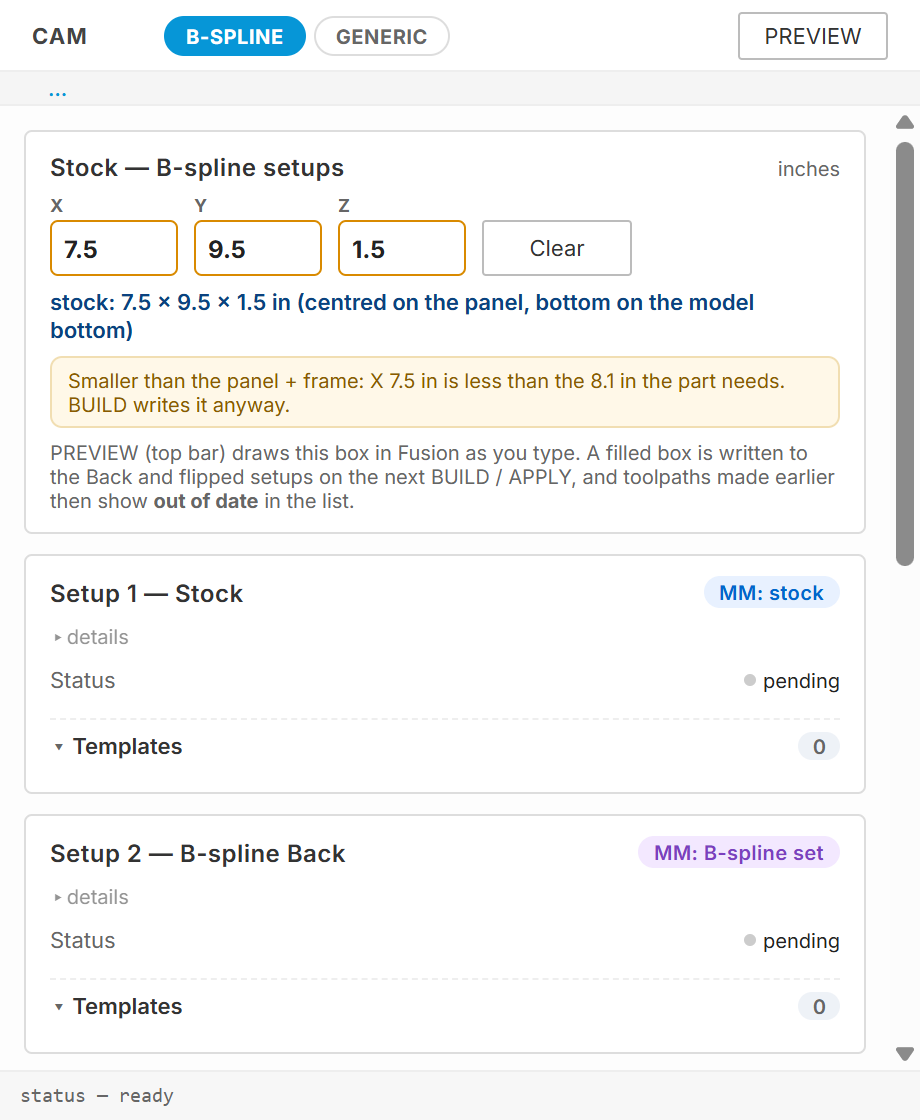The height and width of the screenshot is (1120, 920).
Task: Click the CAM title
Action: (x=59, y=36)
